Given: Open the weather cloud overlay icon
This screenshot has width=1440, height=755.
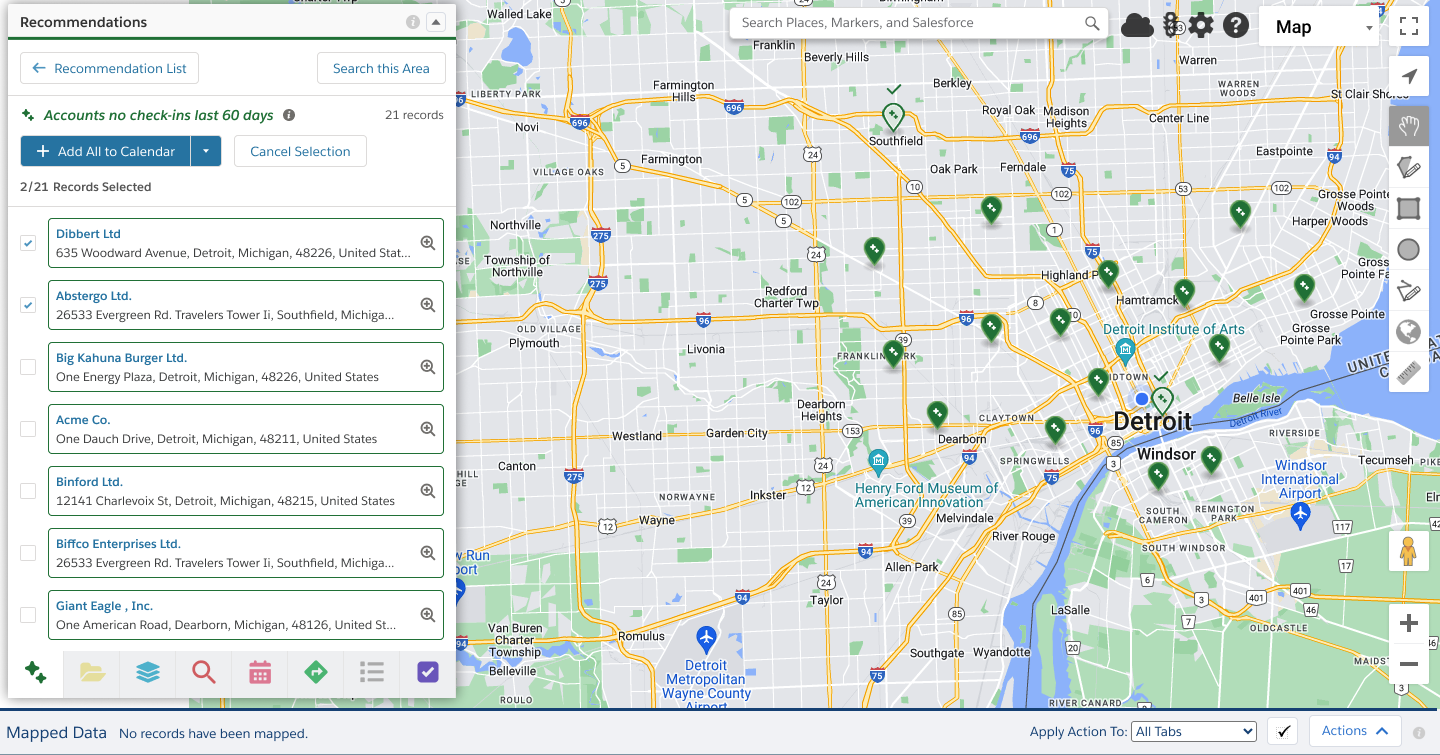Looking at the screenshot, I should [x=1137, y=25].
